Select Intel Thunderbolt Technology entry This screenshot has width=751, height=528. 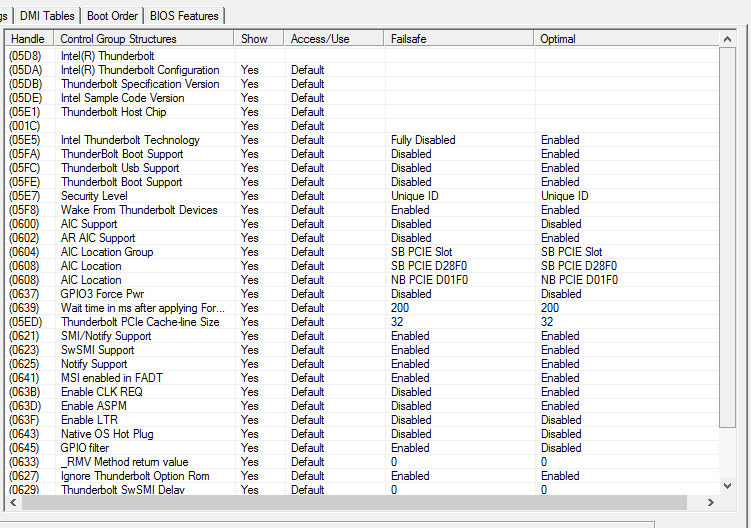[x=130, y=140]
